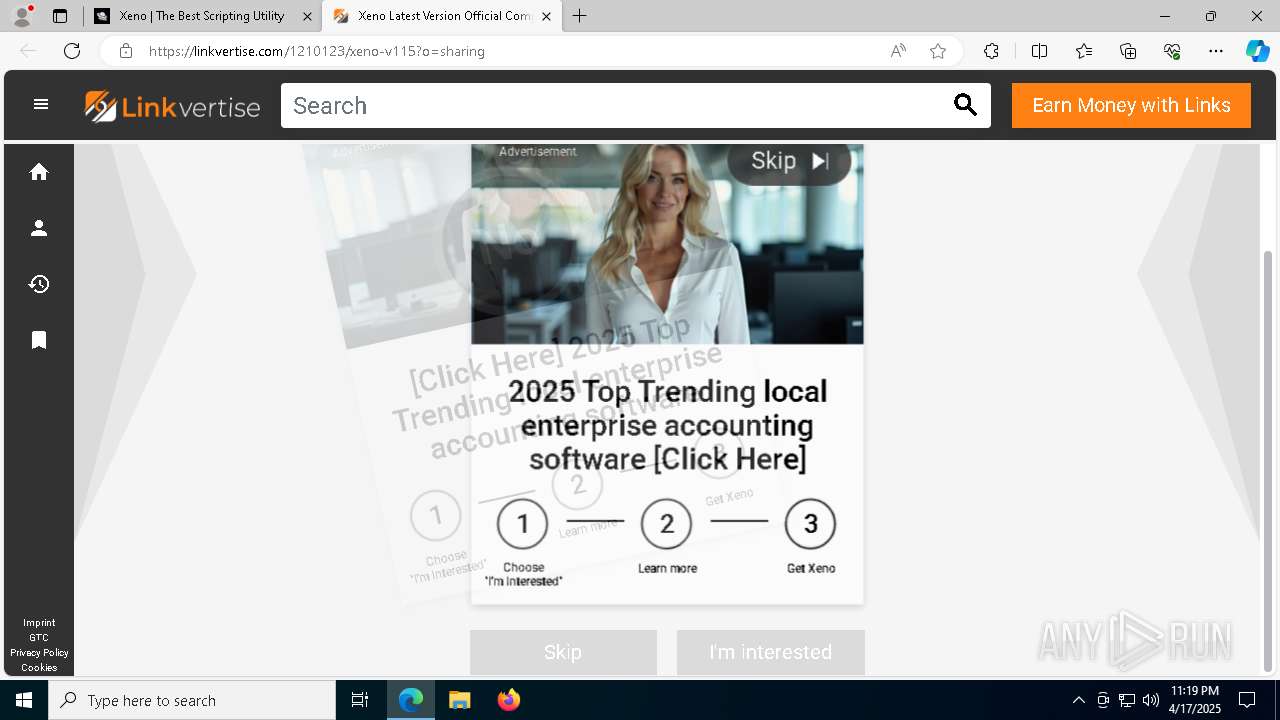The image size is (1280, 720).
Task: Launch Firefox from taskbar
Action: (x=509, y=700)
